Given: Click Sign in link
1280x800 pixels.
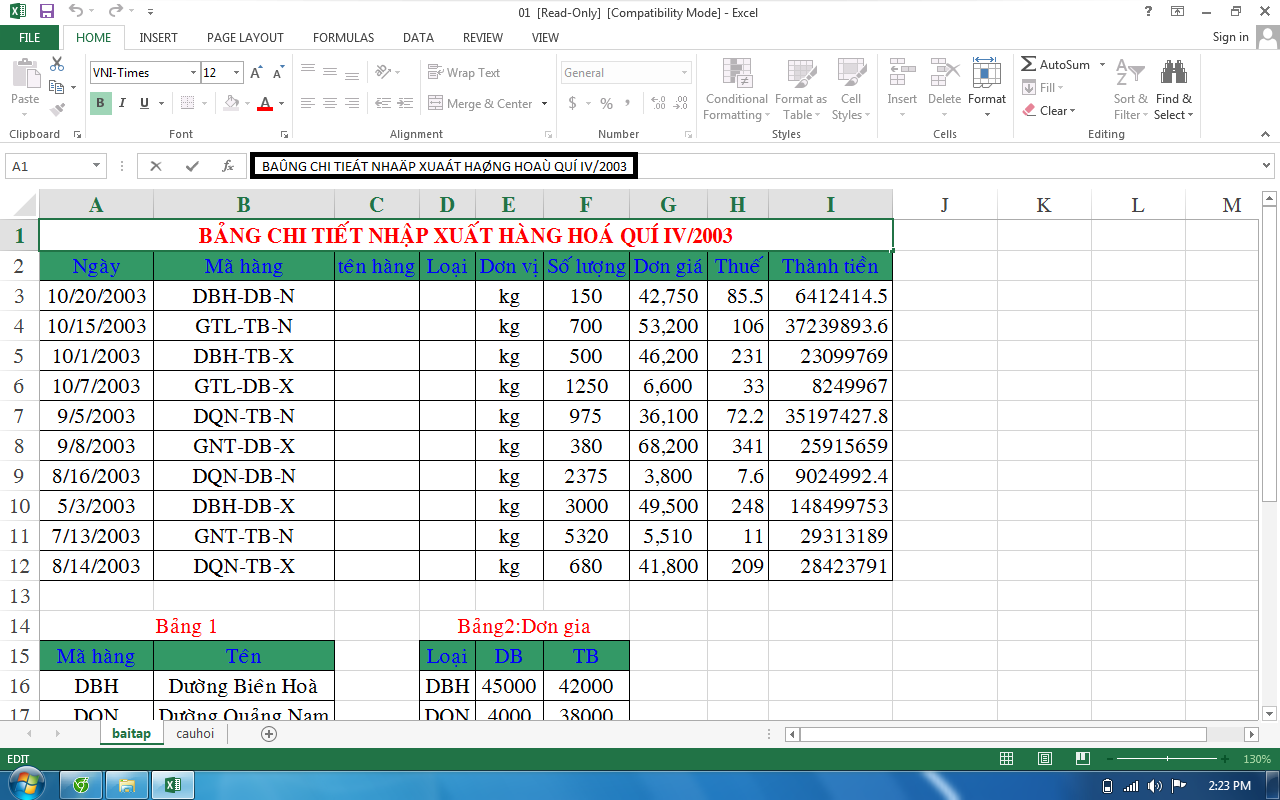Looking at the screenshot, I should tap(1230, 37).
